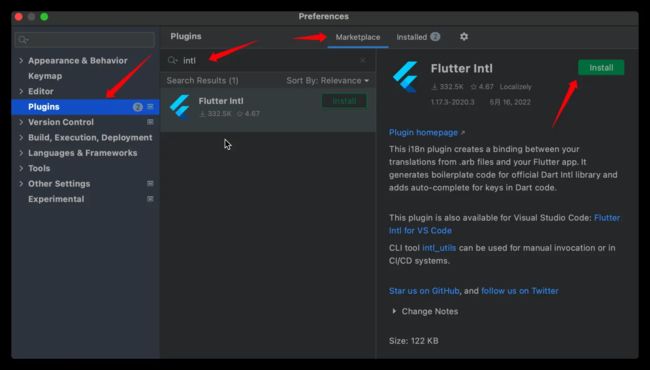The width and height of the screenshot is (650, 370).
Task: Close the Preferences window with red button
Action: pyautogui.click(x=19, y=17)
